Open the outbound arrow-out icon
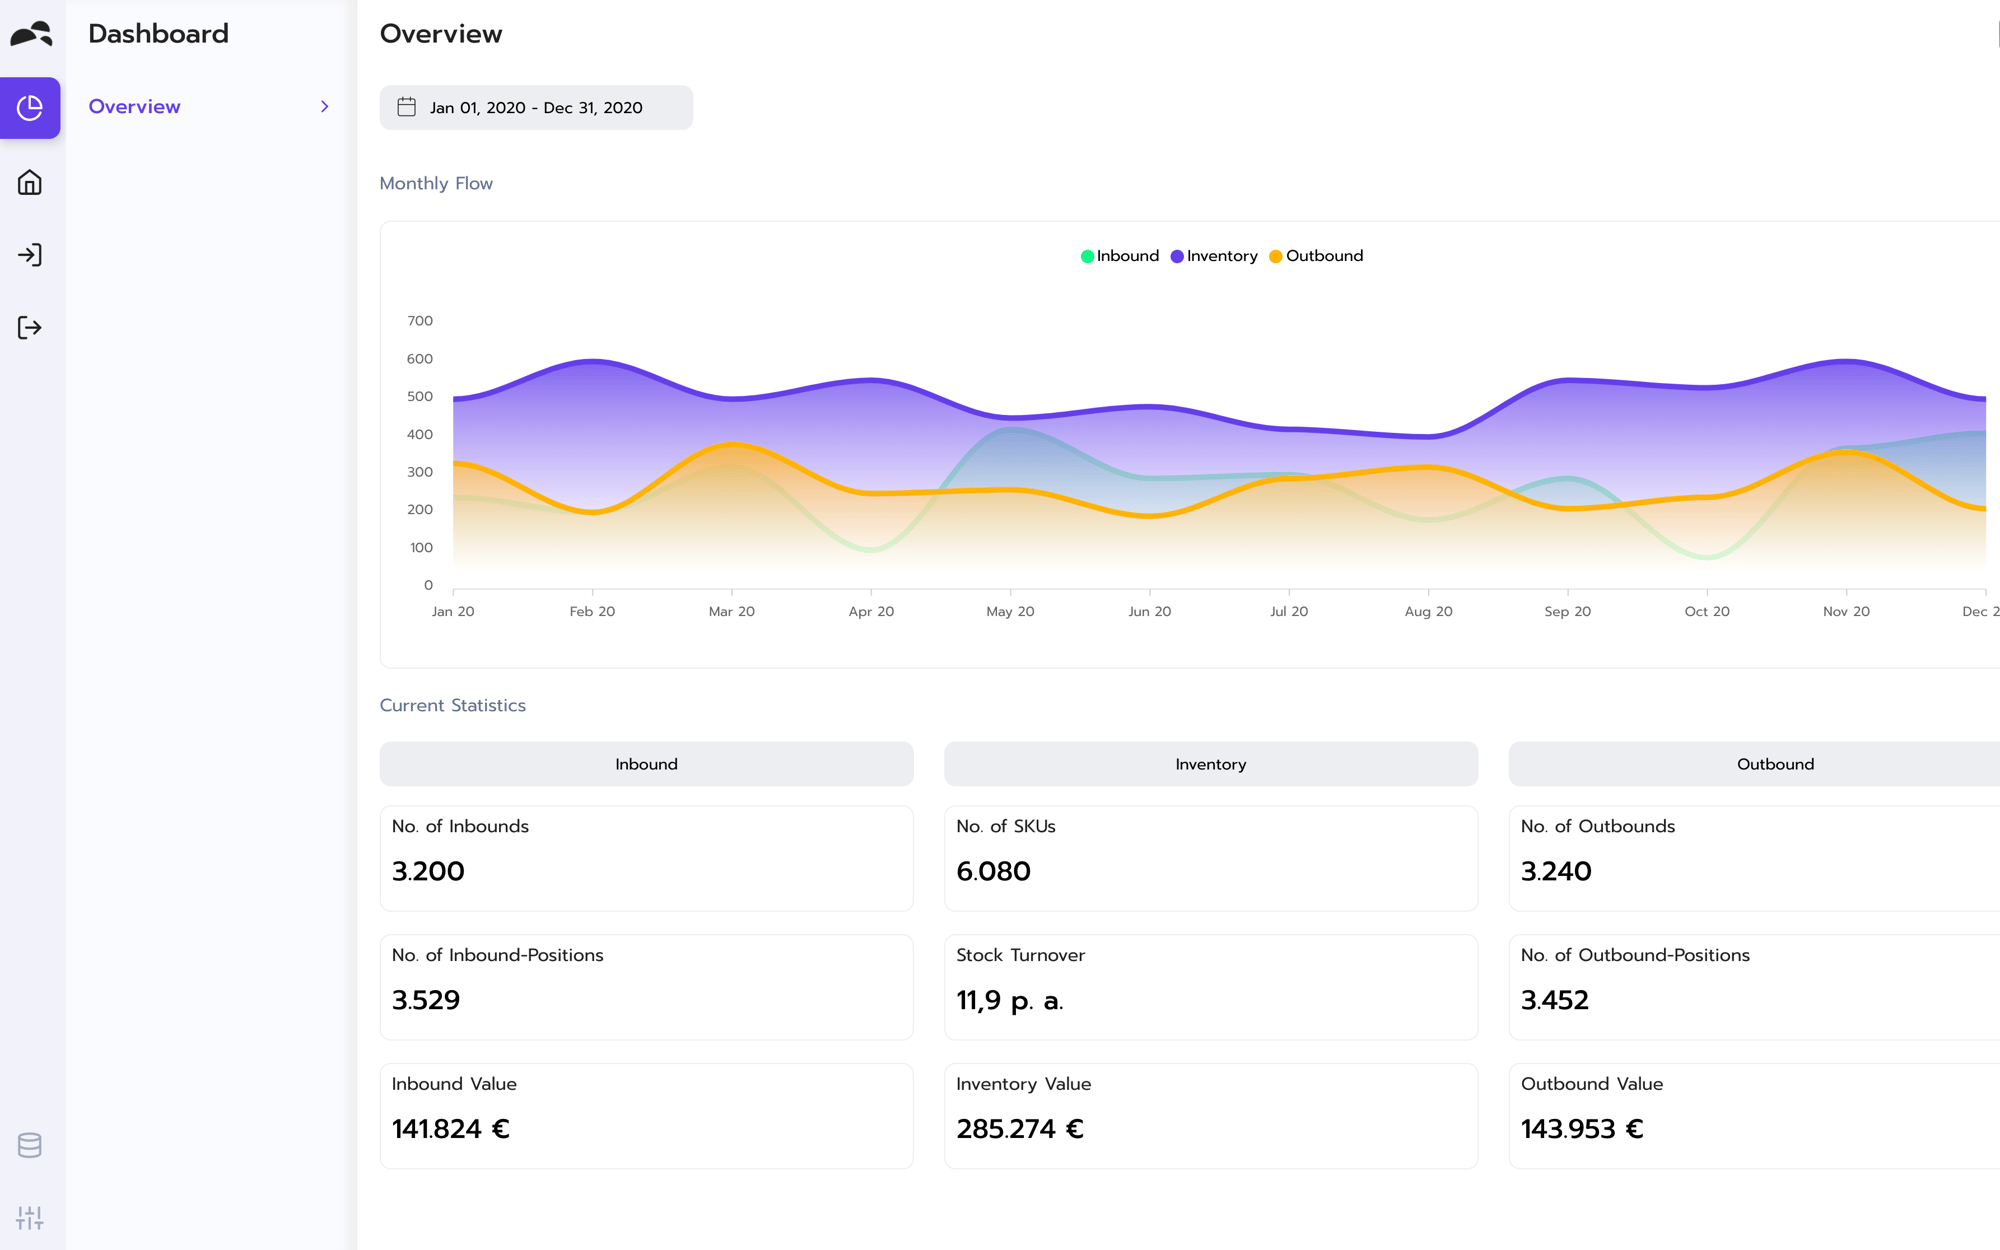The width and height of the screenshot is (2000, 1250). [30, 328]
